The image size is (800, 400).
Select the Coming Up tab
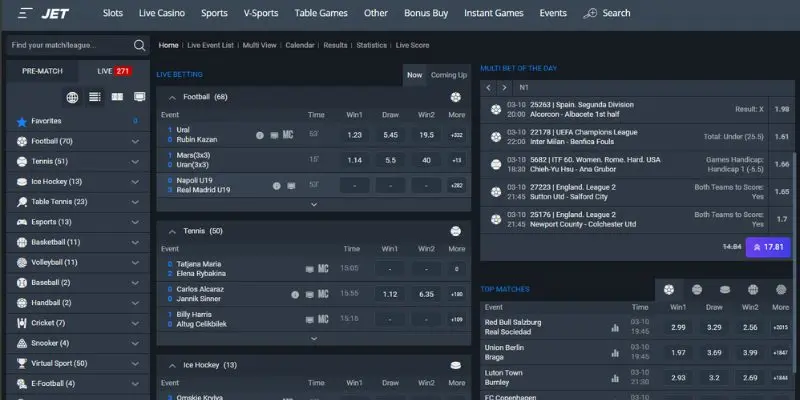448,75
